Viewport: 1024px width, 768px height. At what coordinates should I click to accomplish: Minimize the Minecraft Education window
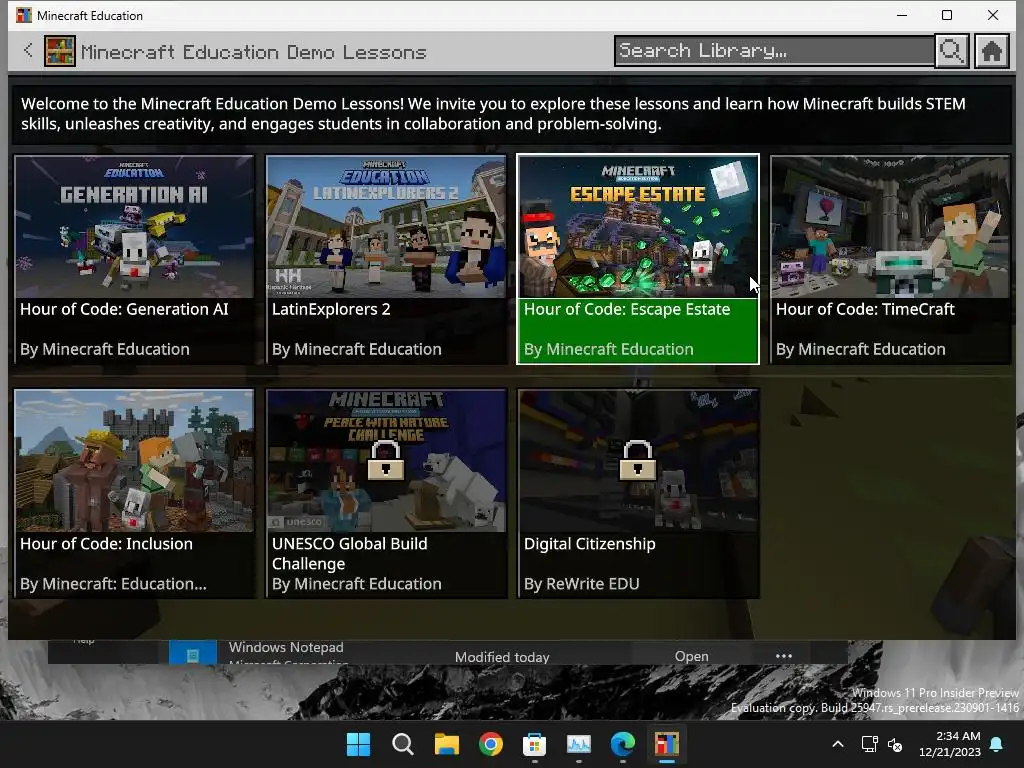point(902,15)
